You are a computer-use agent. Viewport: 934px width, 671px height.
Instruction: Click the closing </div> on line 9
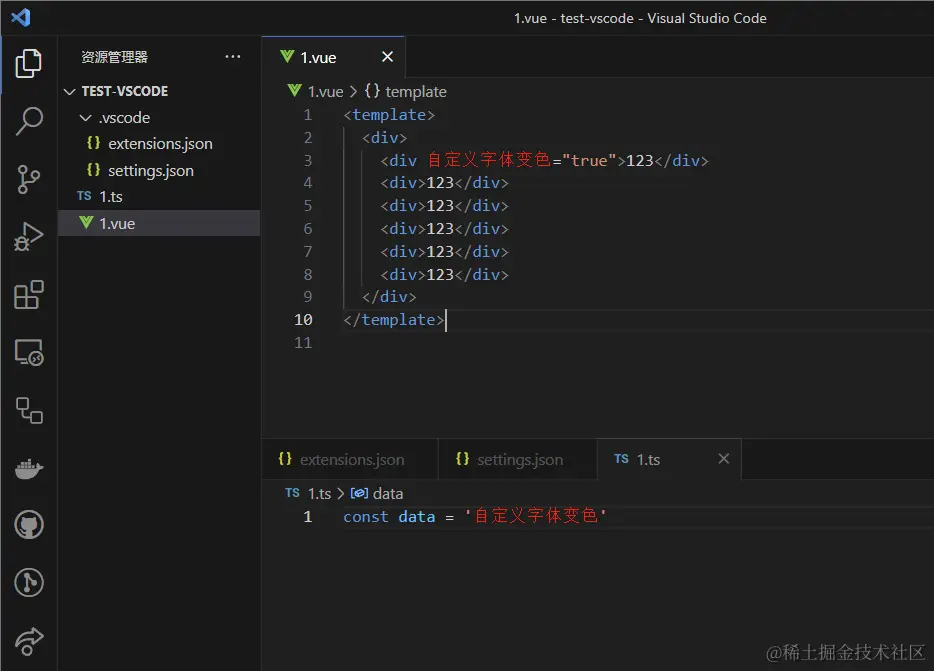389,297
